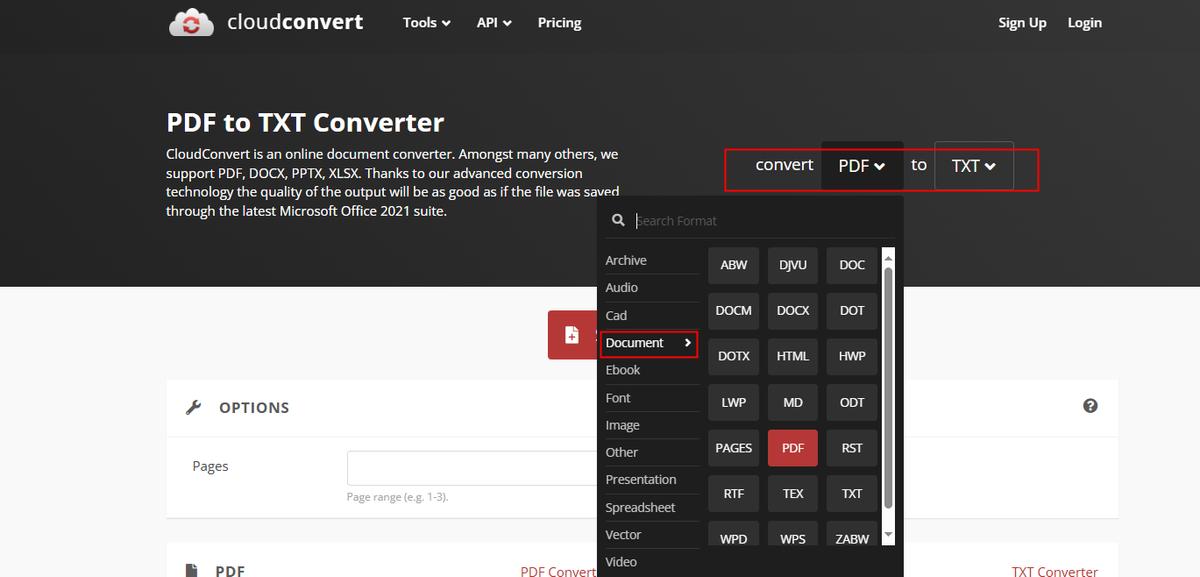Viewport: 1200px width, 577px height.
Task: Expand the PDF source format dropdown
Action: 862,166
